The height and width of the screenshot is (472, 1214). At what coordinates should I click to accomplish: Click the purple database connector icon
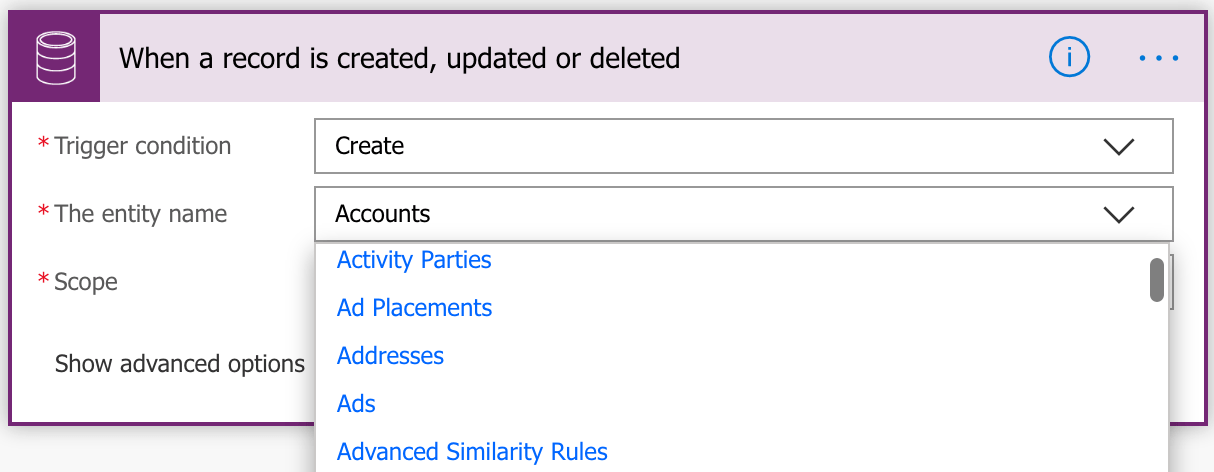(55, 58)
